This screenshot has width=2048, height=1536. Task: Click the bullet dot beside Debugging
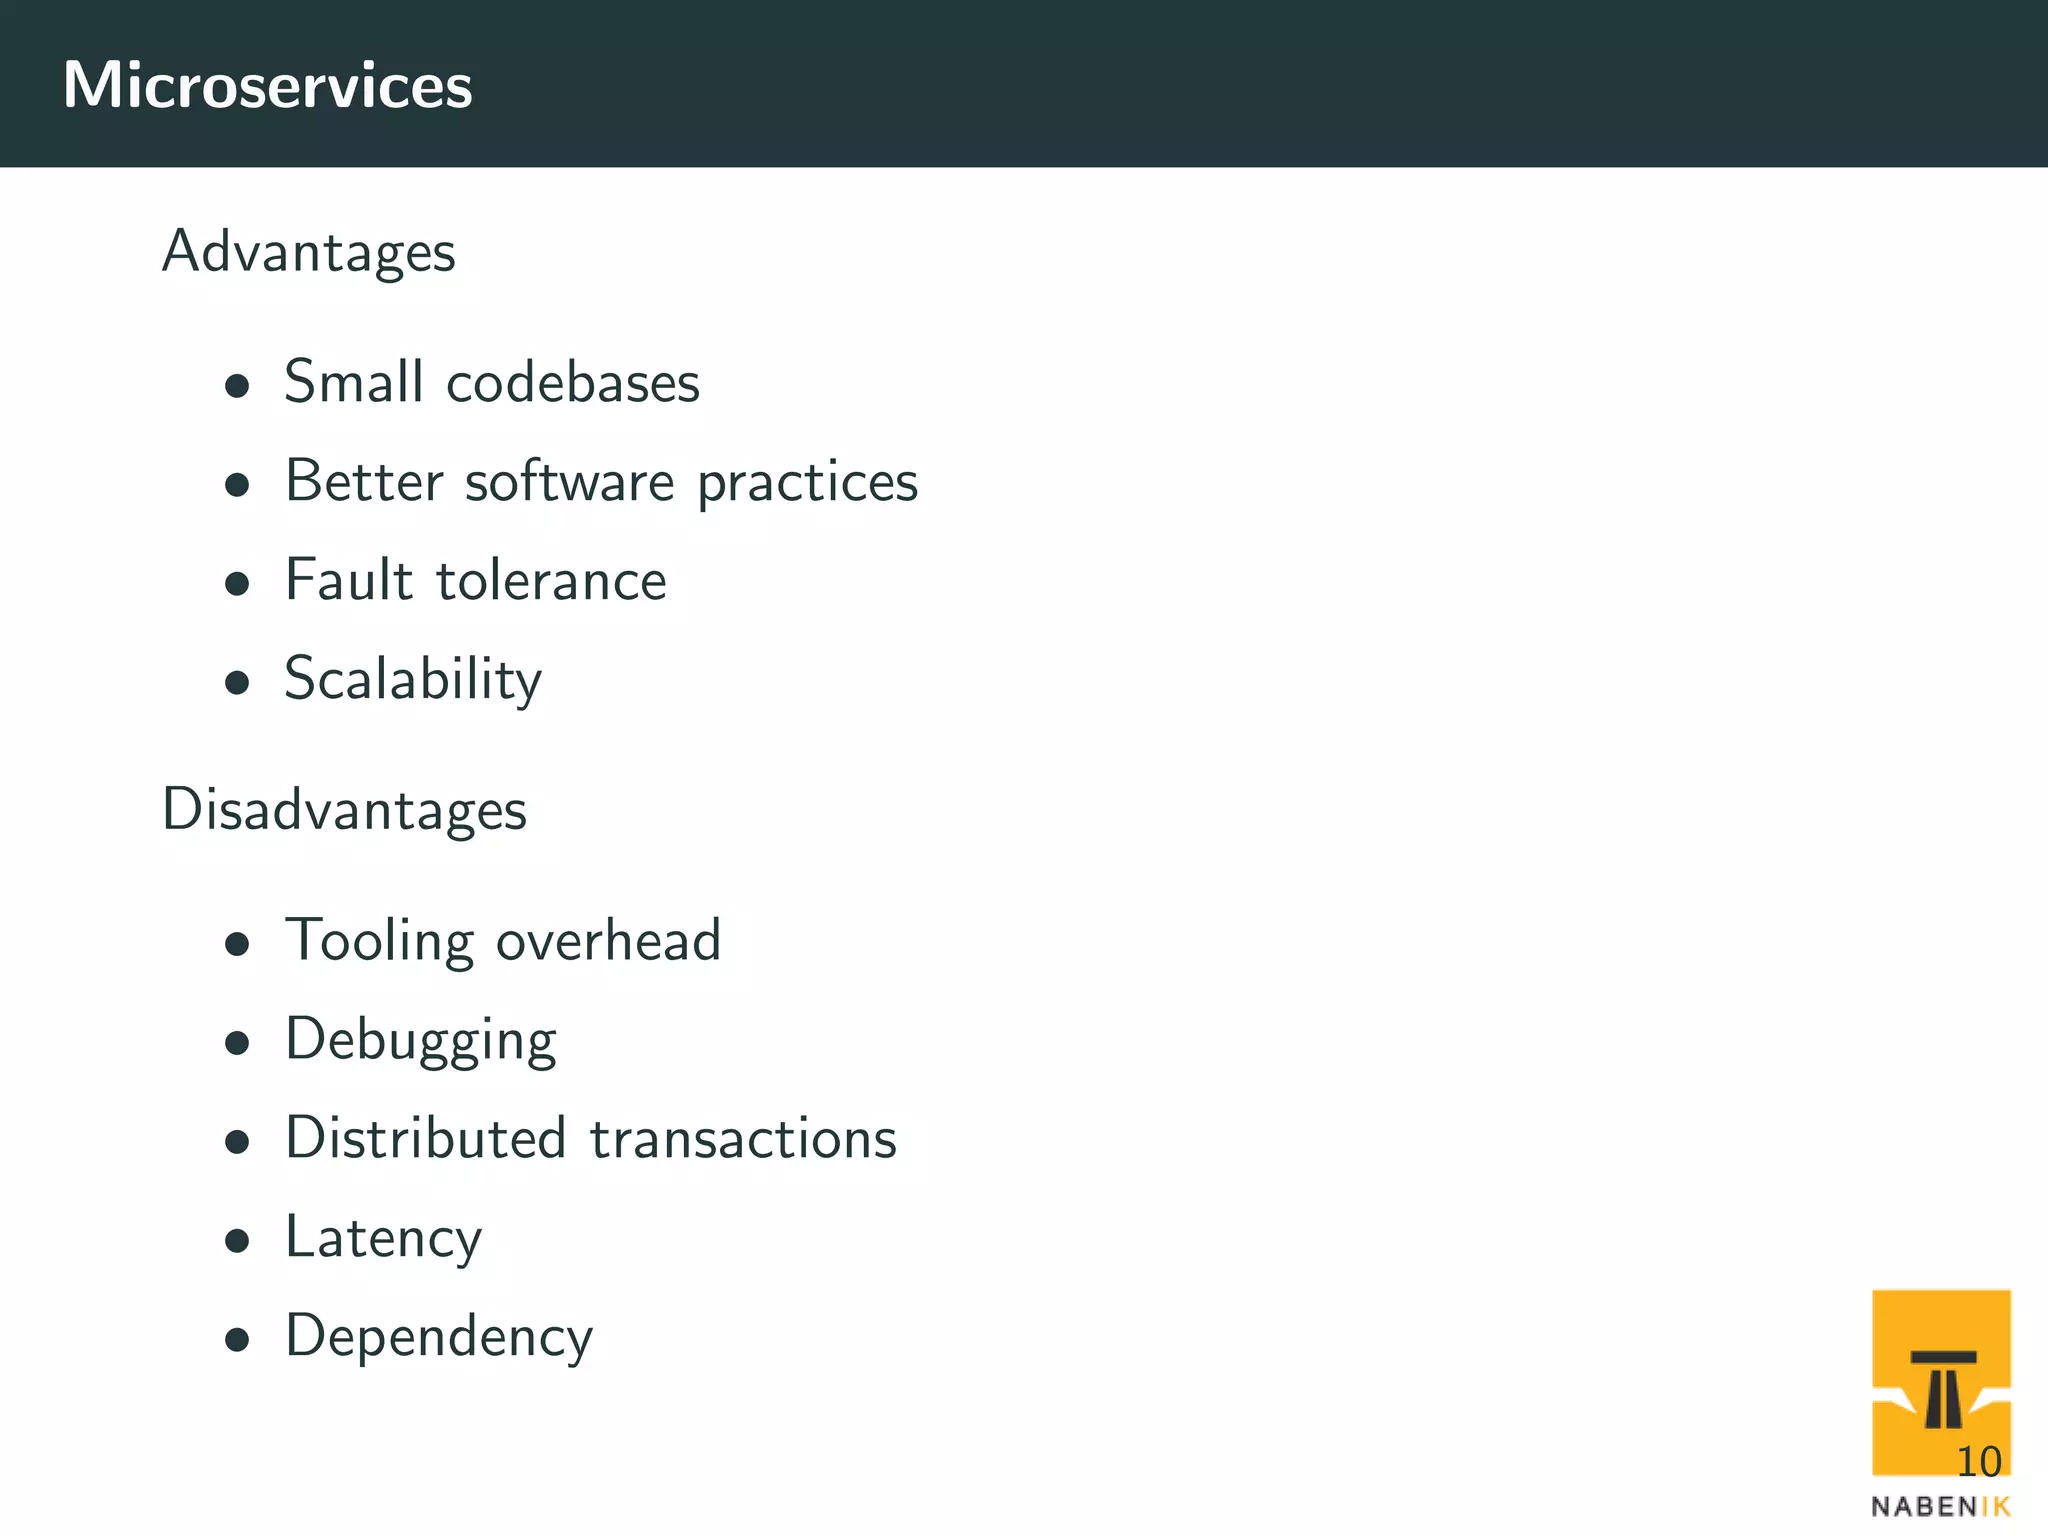237,1043
